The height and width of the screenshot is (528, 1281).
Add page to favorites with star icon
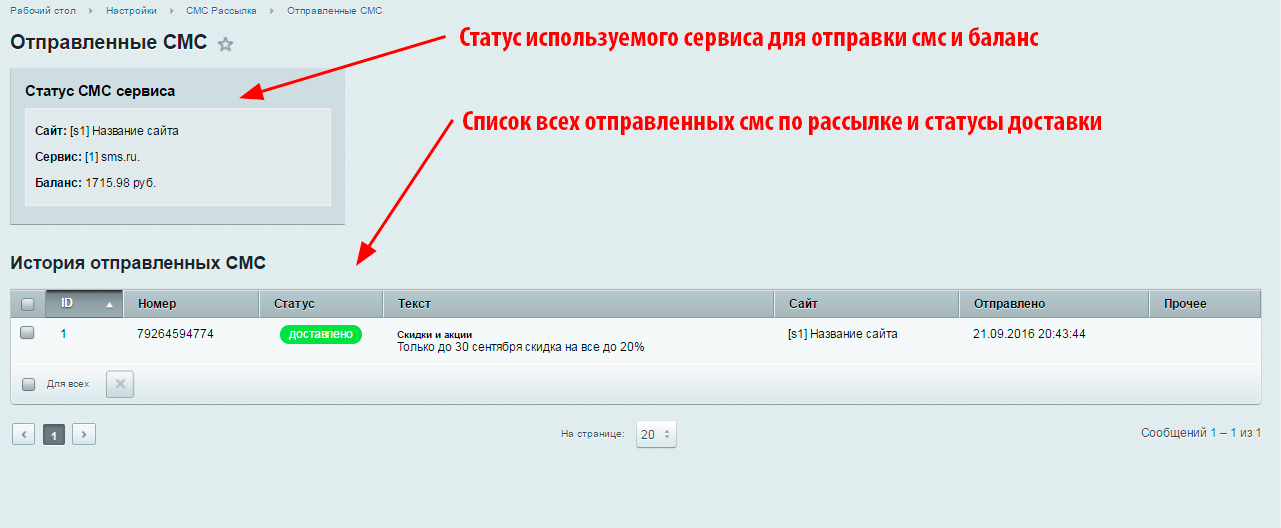[x=225, y=44]
